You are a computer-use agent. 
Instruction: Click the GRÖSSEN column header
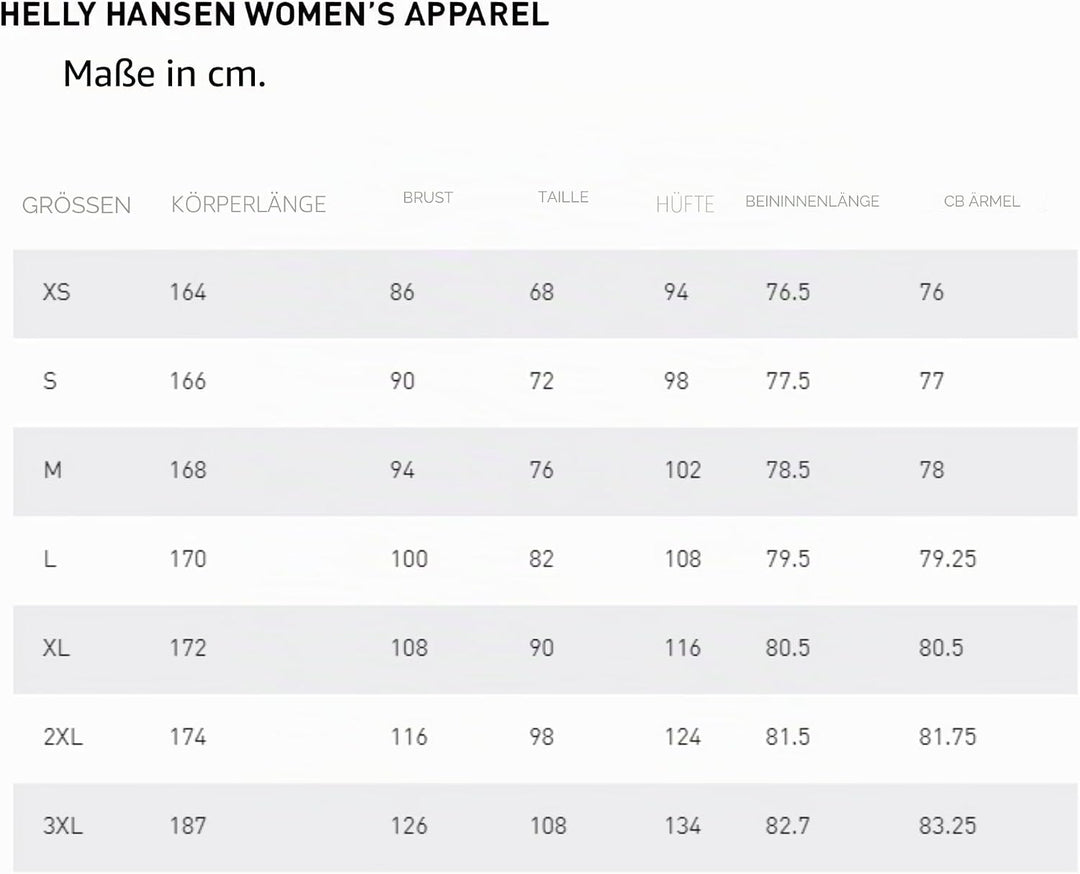coord(76,205)
